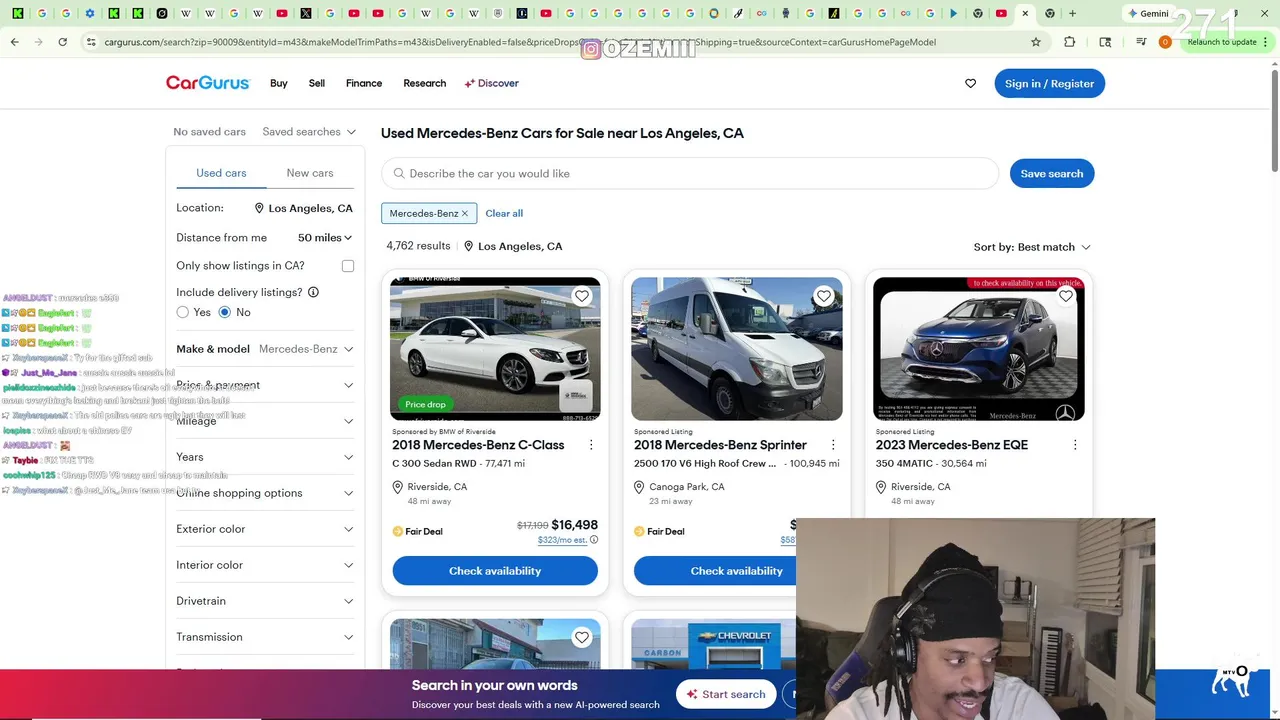Open the Discover menu item

click(492, 83)
